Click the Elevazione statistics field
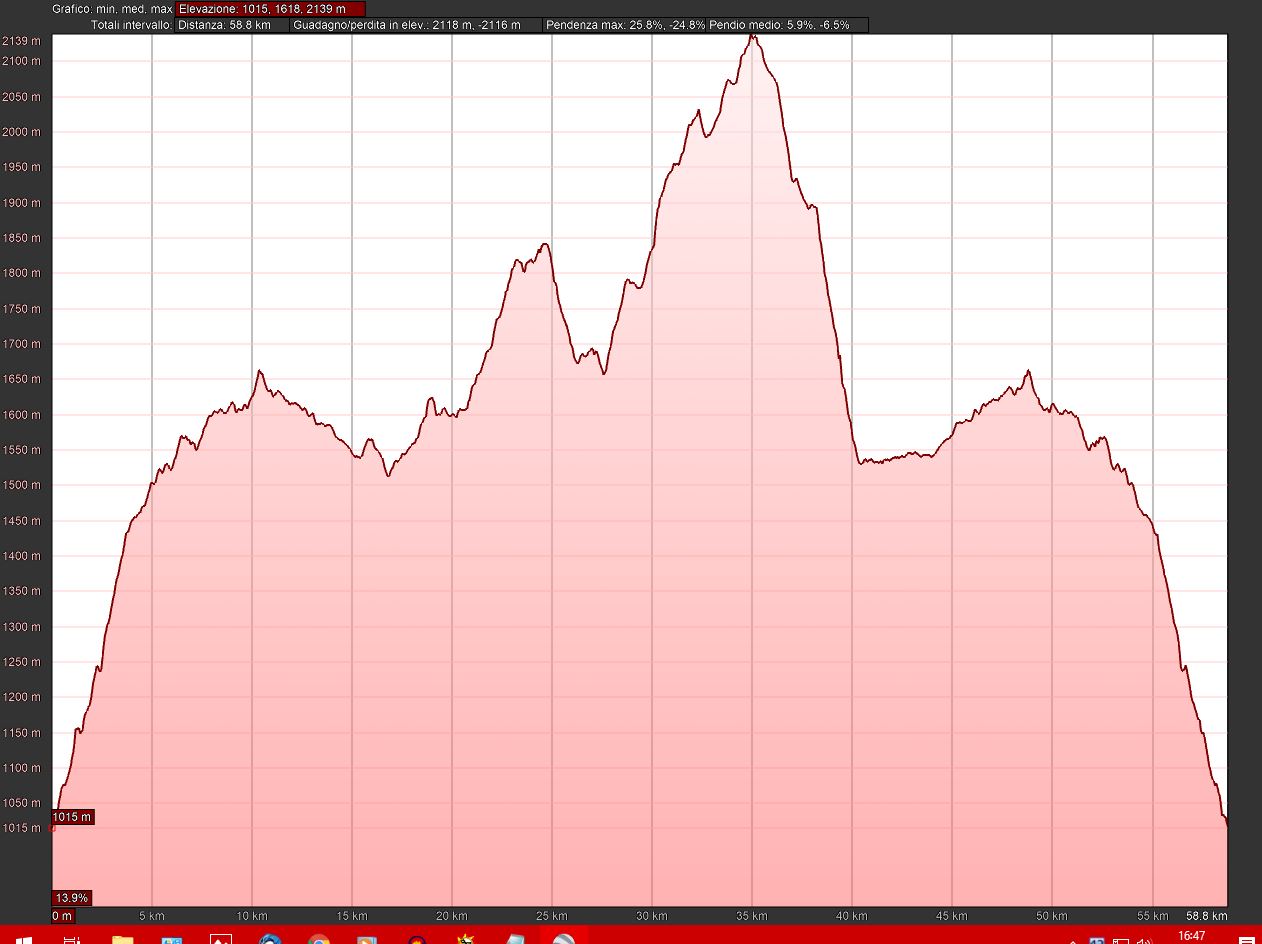The width and height of the screenshot is (1262, 944). click(x=270, y=9)
